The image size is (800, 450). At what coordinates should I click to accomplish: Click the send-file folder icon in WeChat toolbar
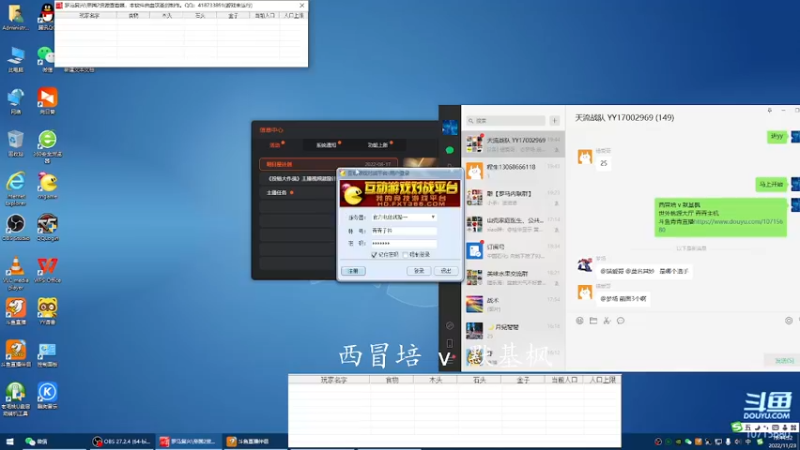click(593, 320)
